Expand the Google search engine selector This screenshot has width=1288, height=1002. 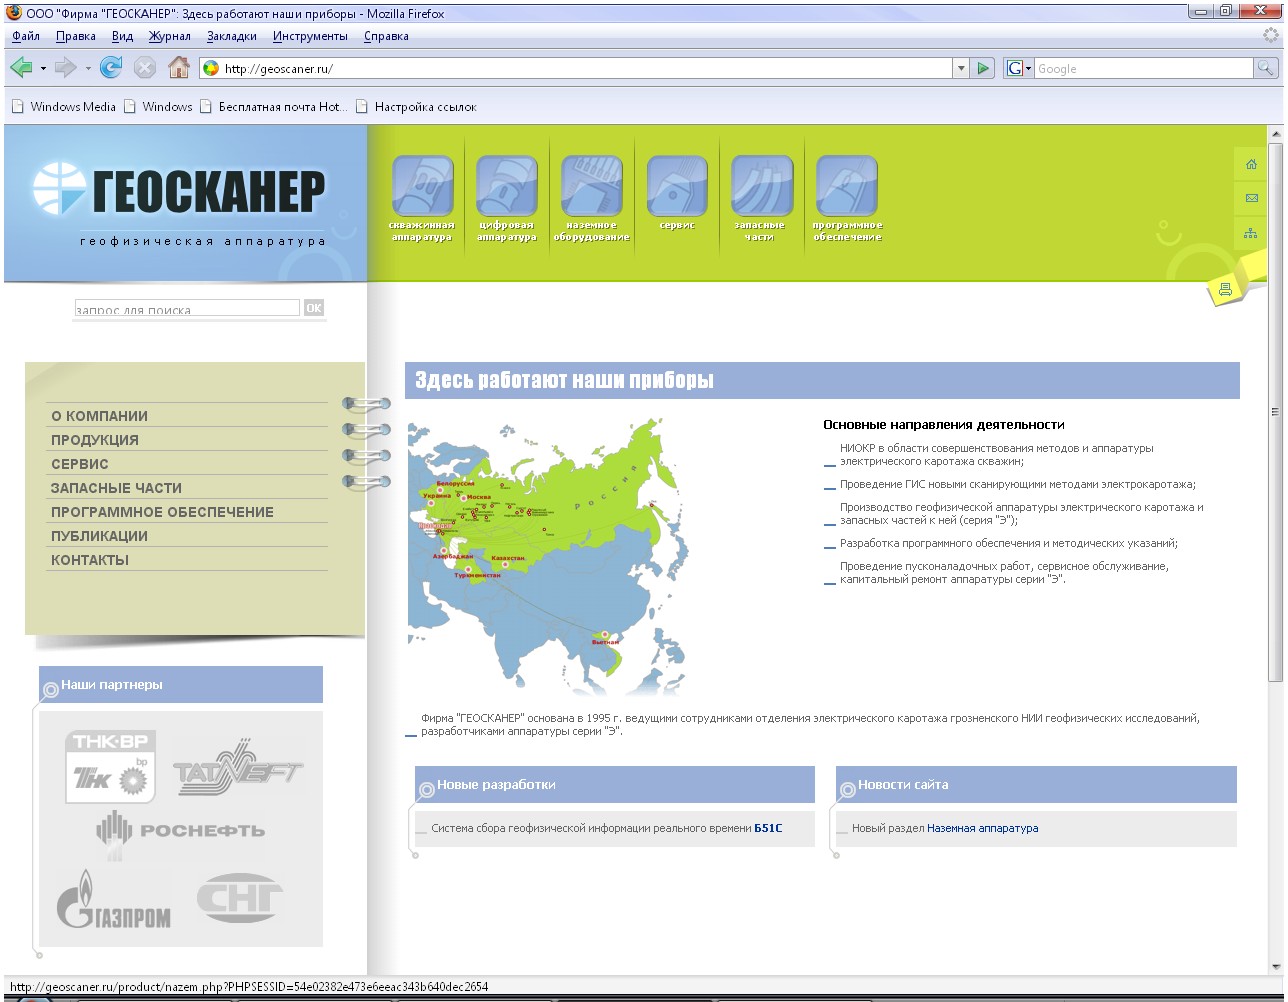[x=1019, y=68]
